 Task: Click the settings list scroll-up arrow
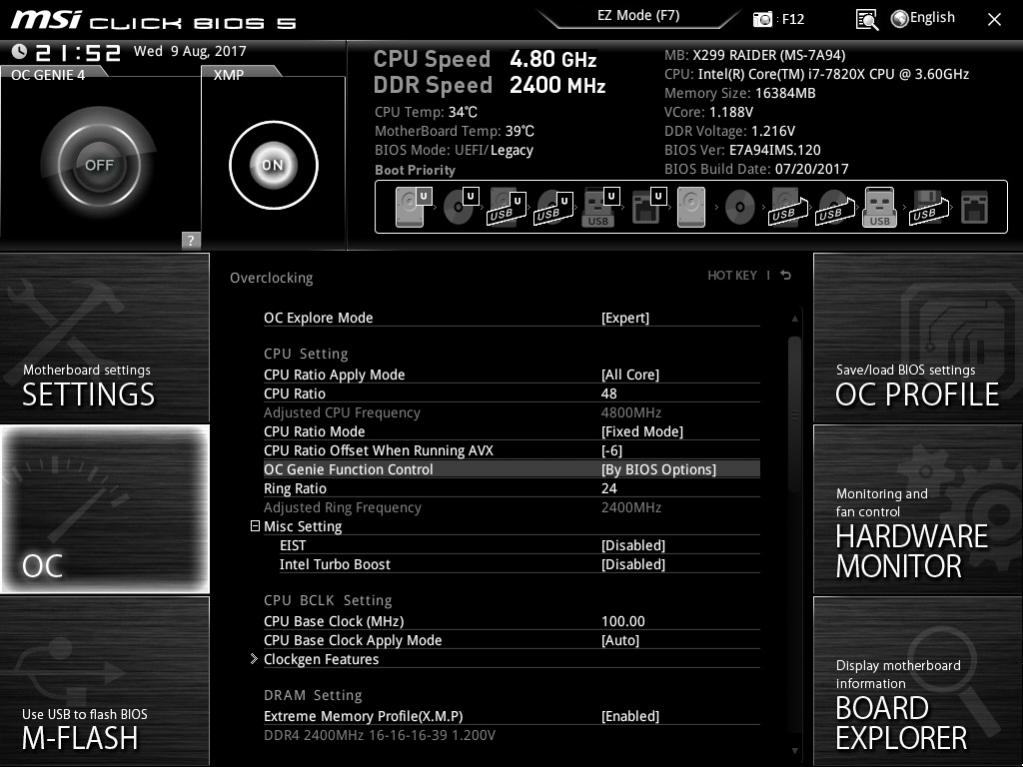click(x=795, y=319)
